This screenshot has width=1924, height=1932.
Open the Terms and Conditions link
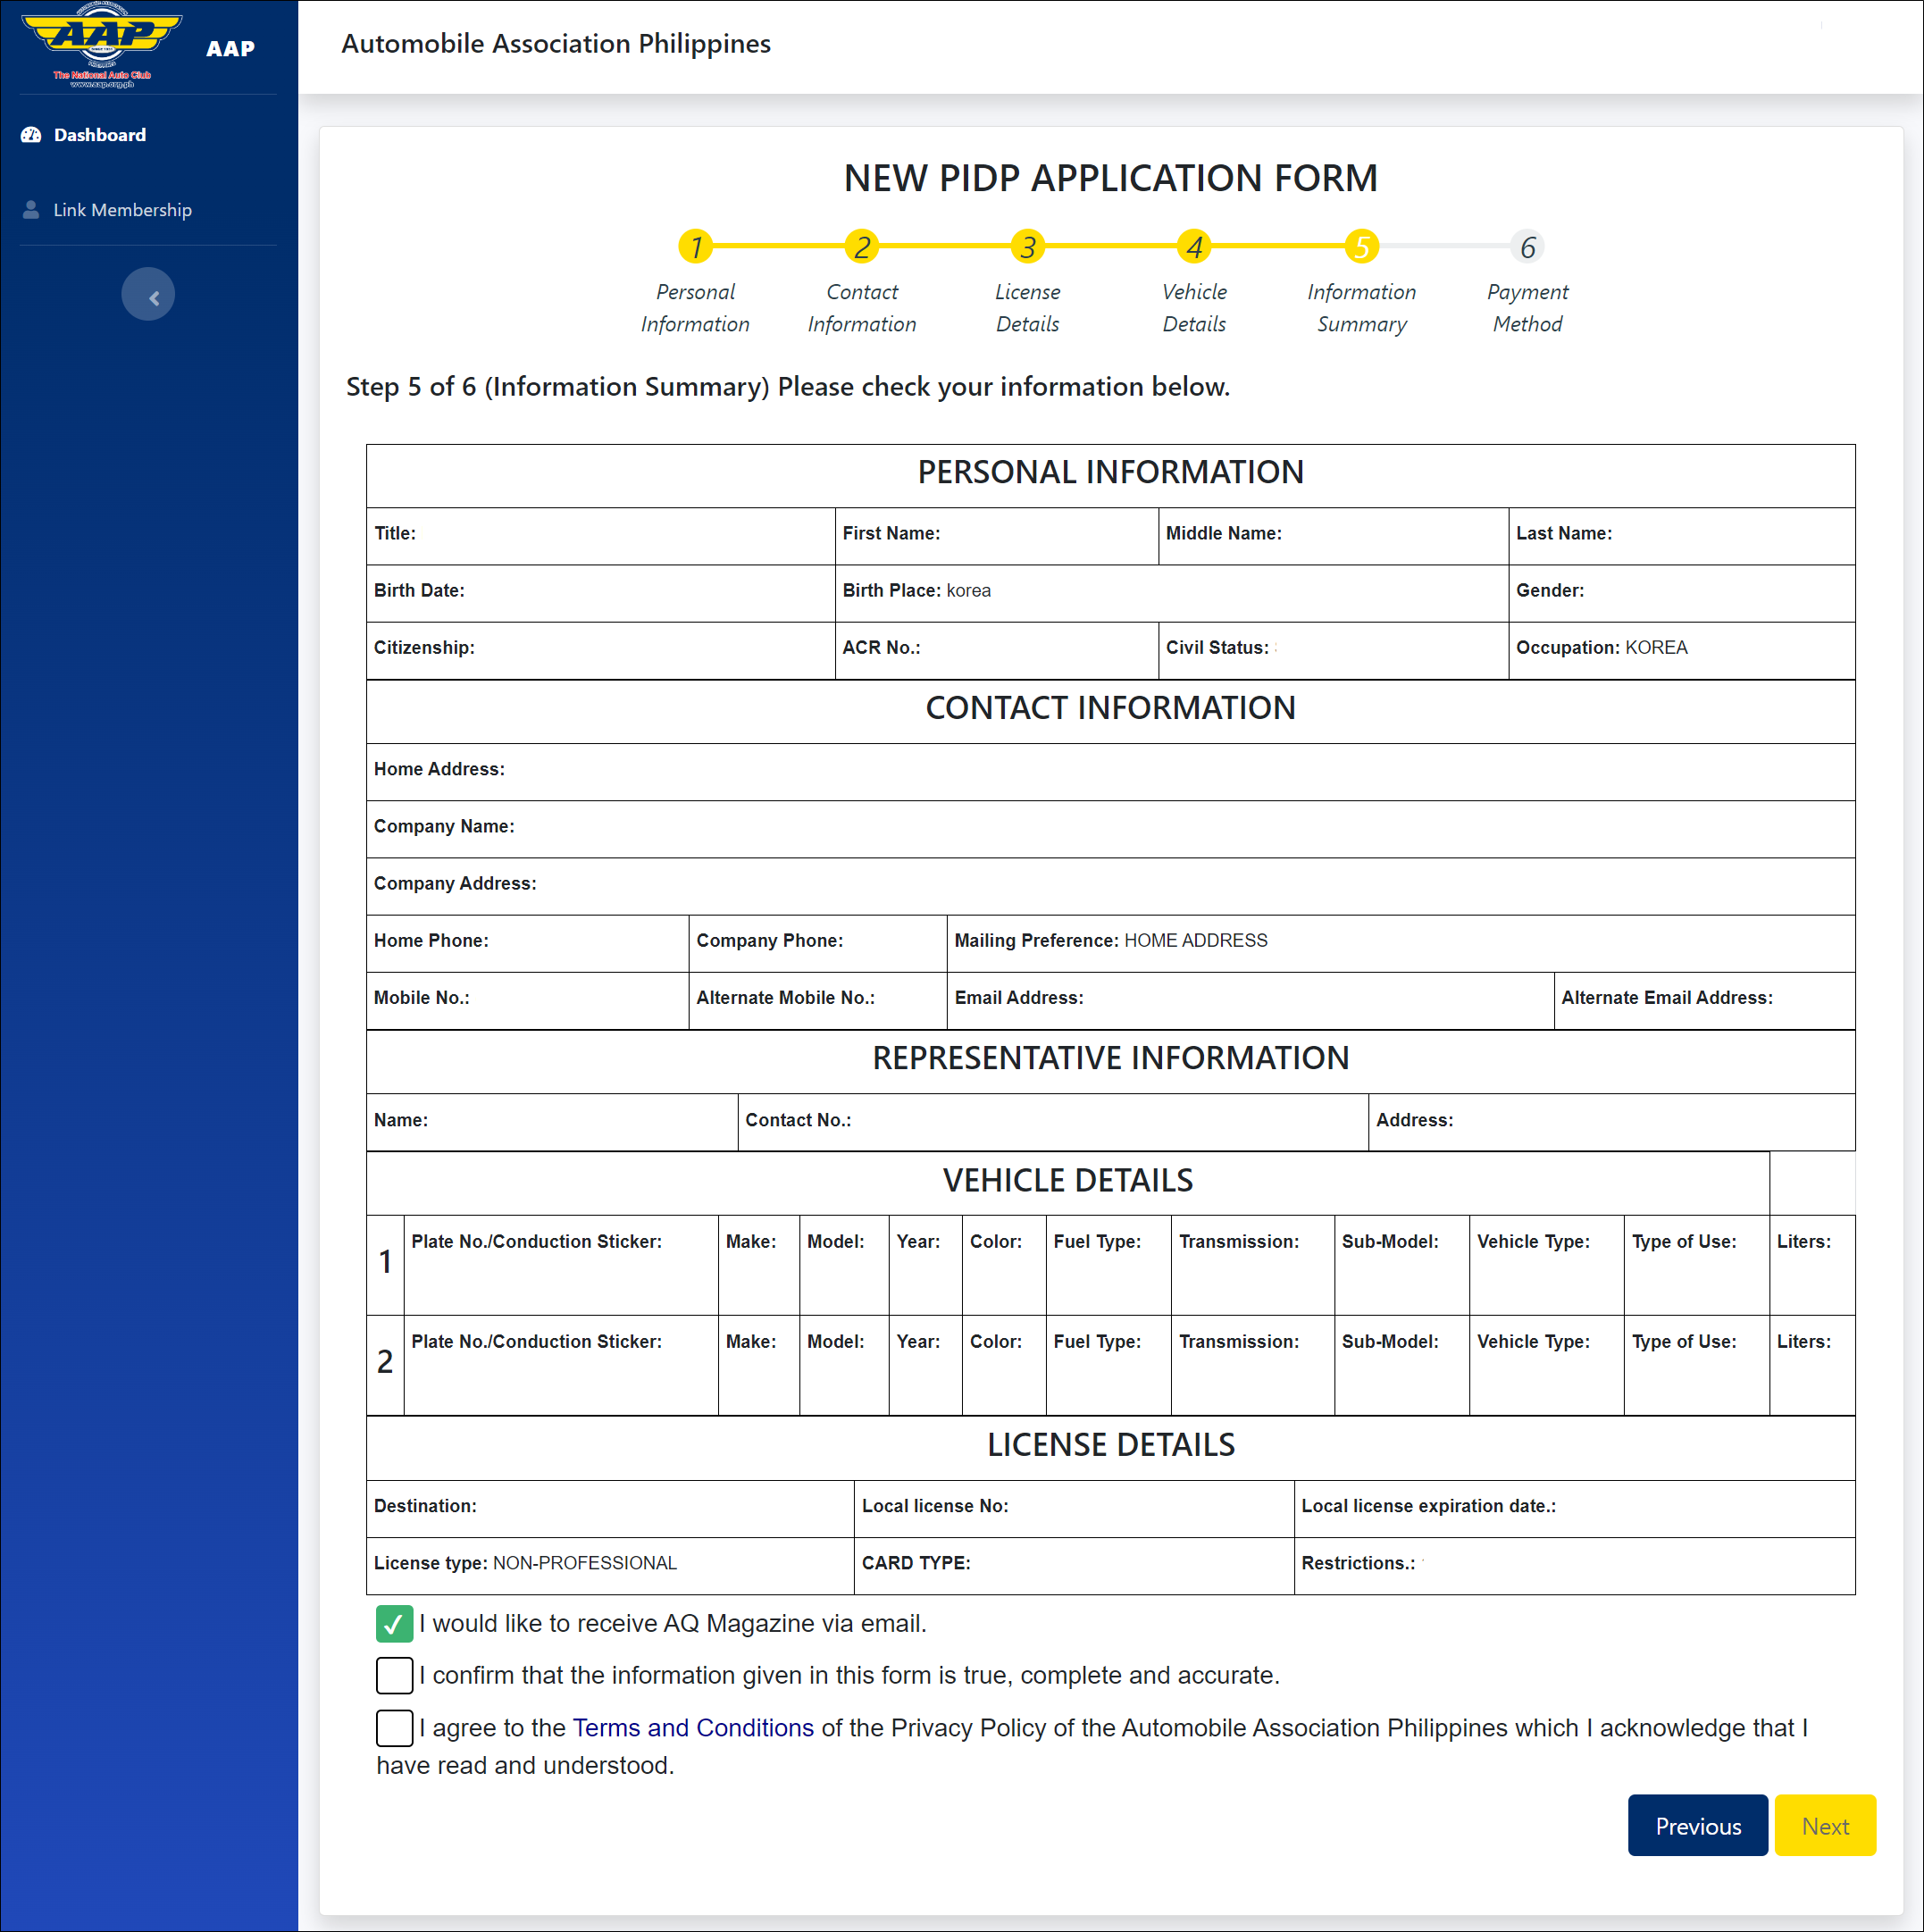[x=693, y=1729]
